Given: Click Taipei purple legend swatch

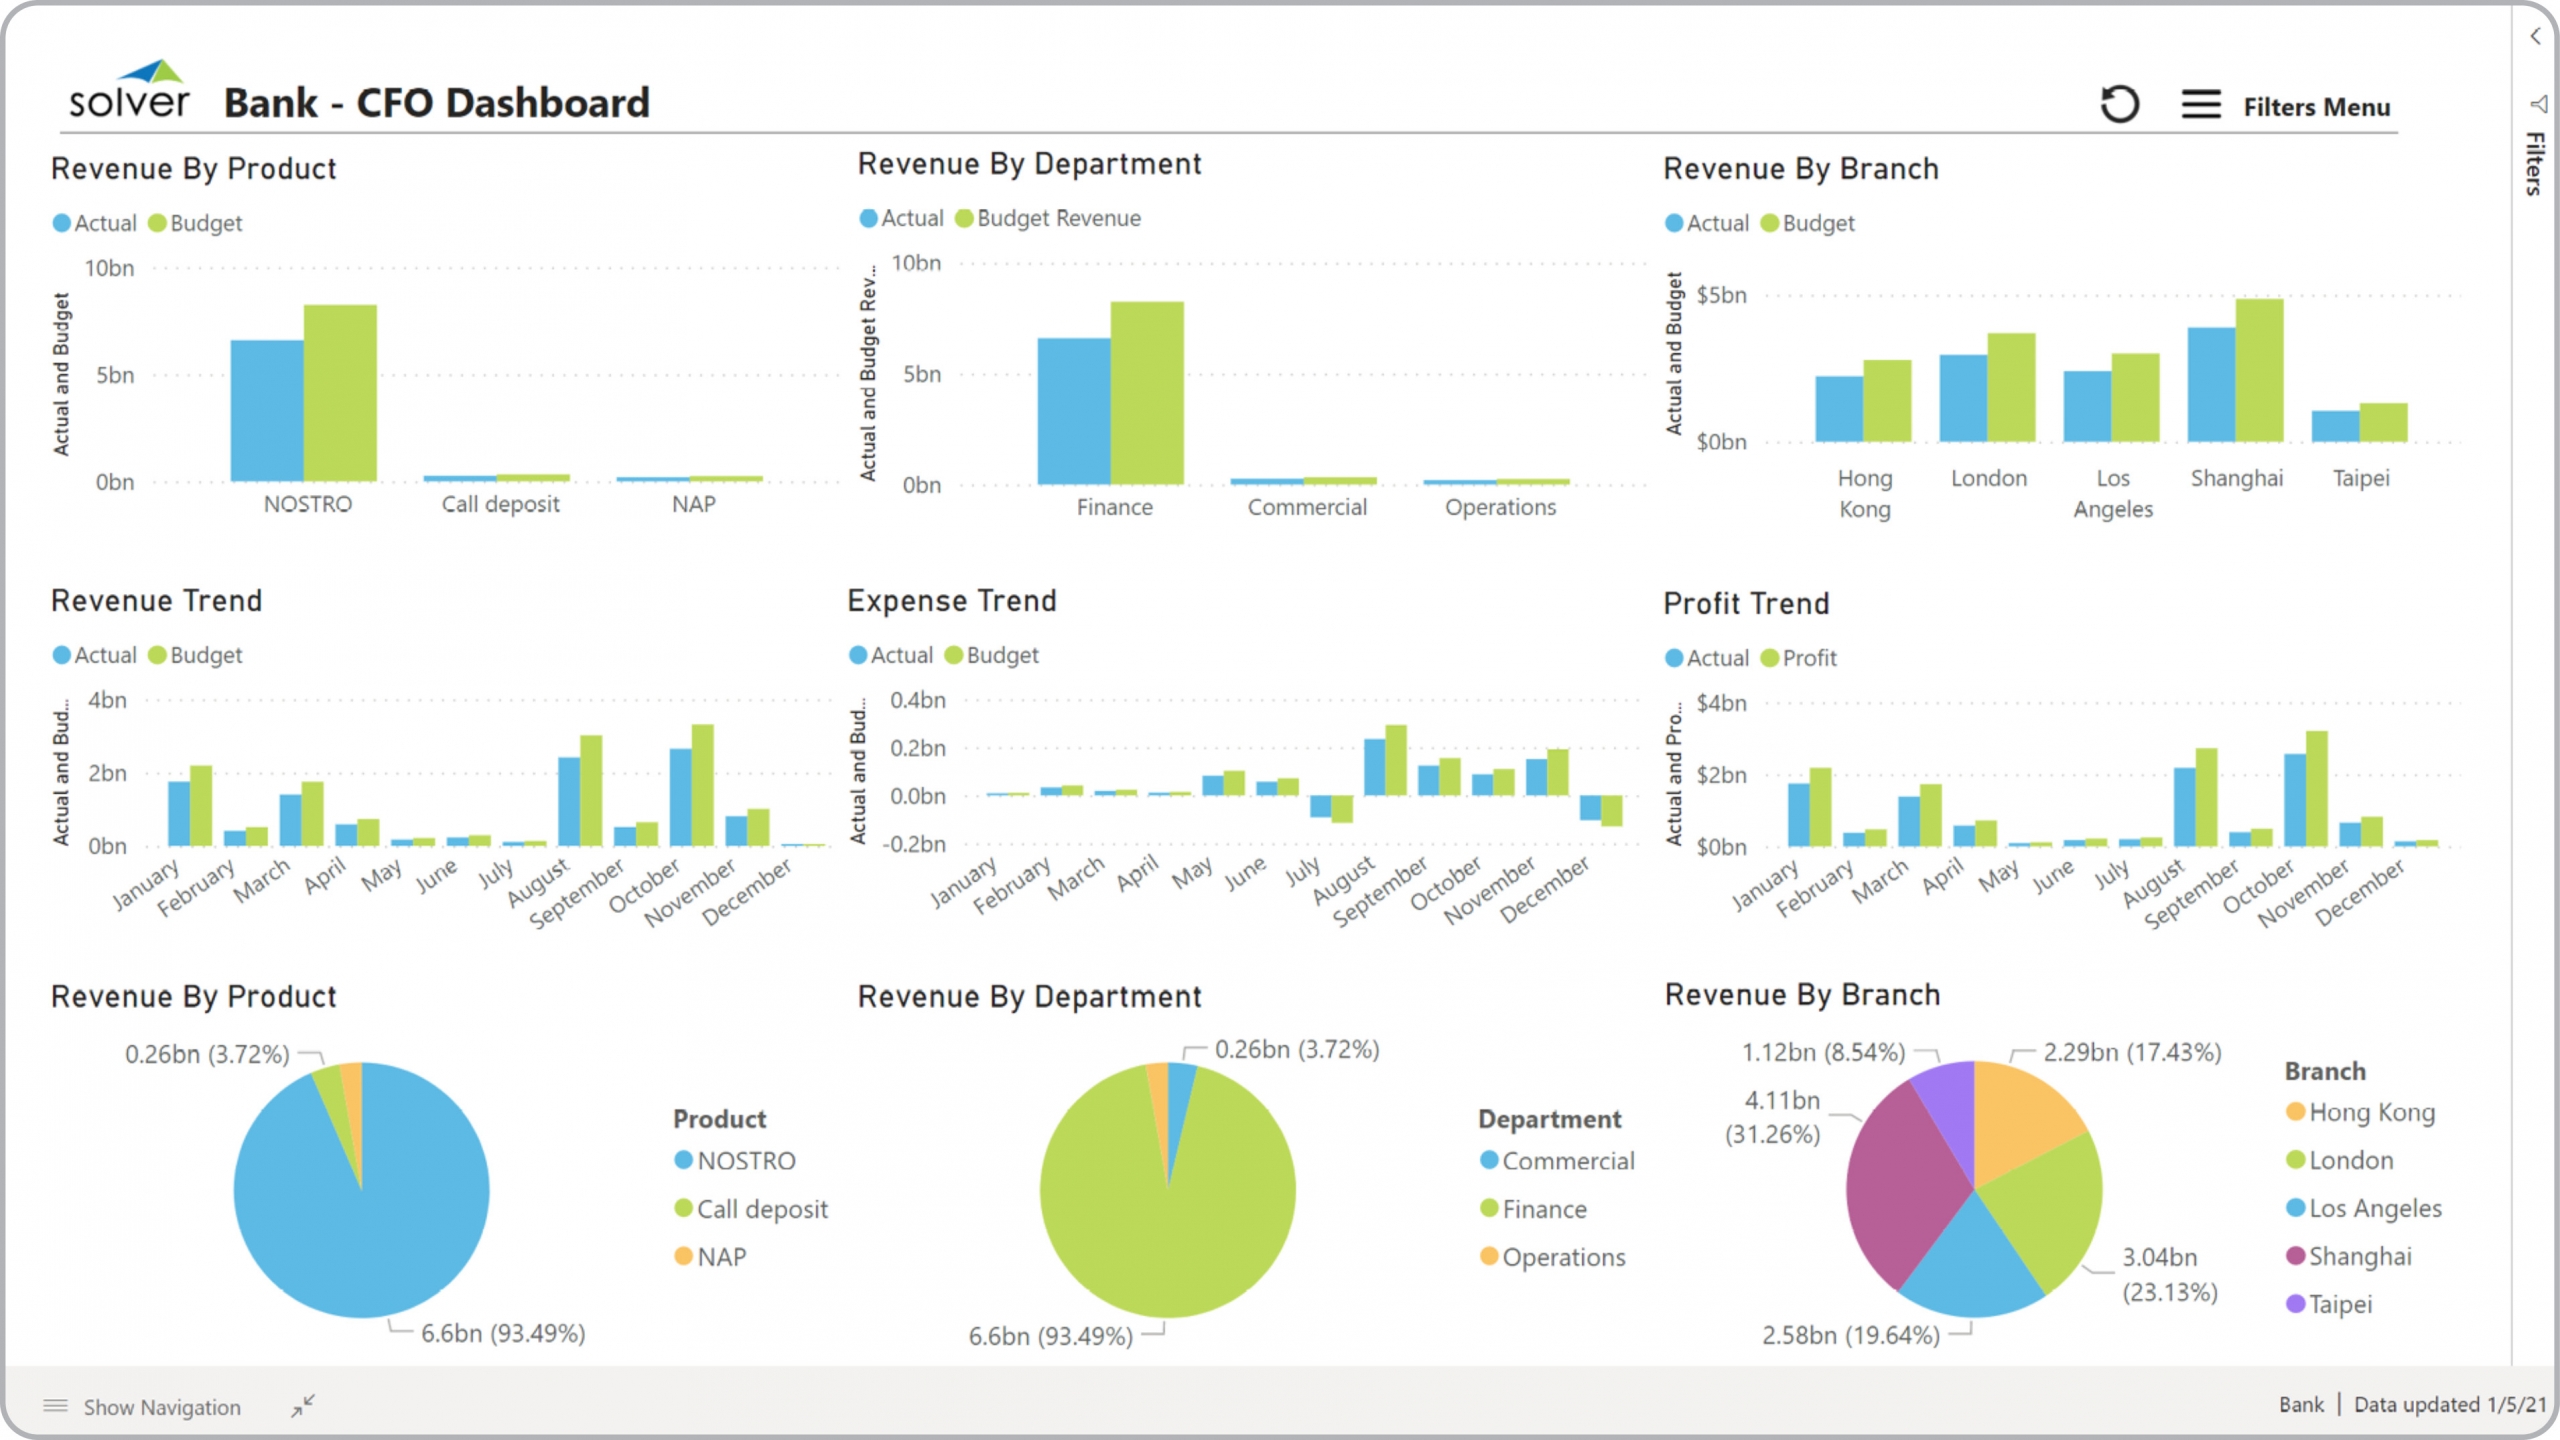Looking at the screenshot, I should pyautogui.click(x=2295, y=1304).
